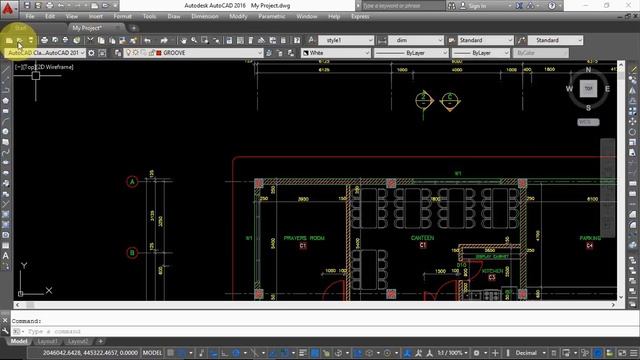This screenshot has height=360, width=640.
Task: Click the Plot (print) toolbar icon
Action: (x=44, y=40)
